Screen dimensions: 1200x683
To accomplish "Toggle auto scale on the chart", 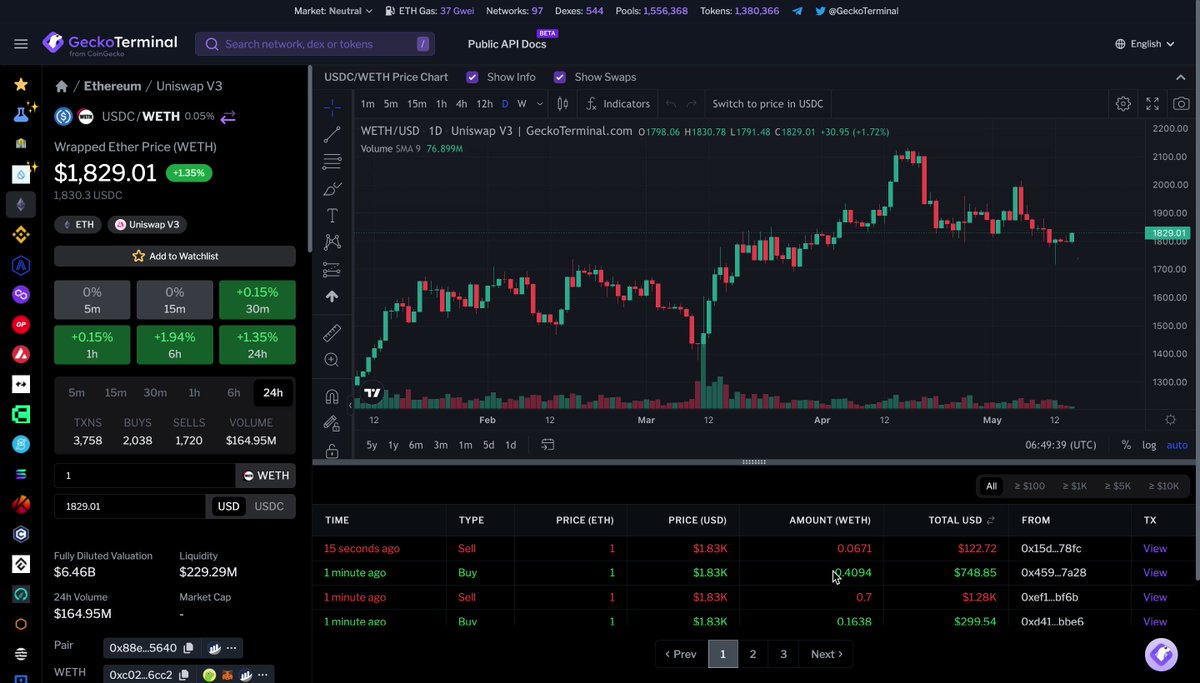I will click(1177, 445).
